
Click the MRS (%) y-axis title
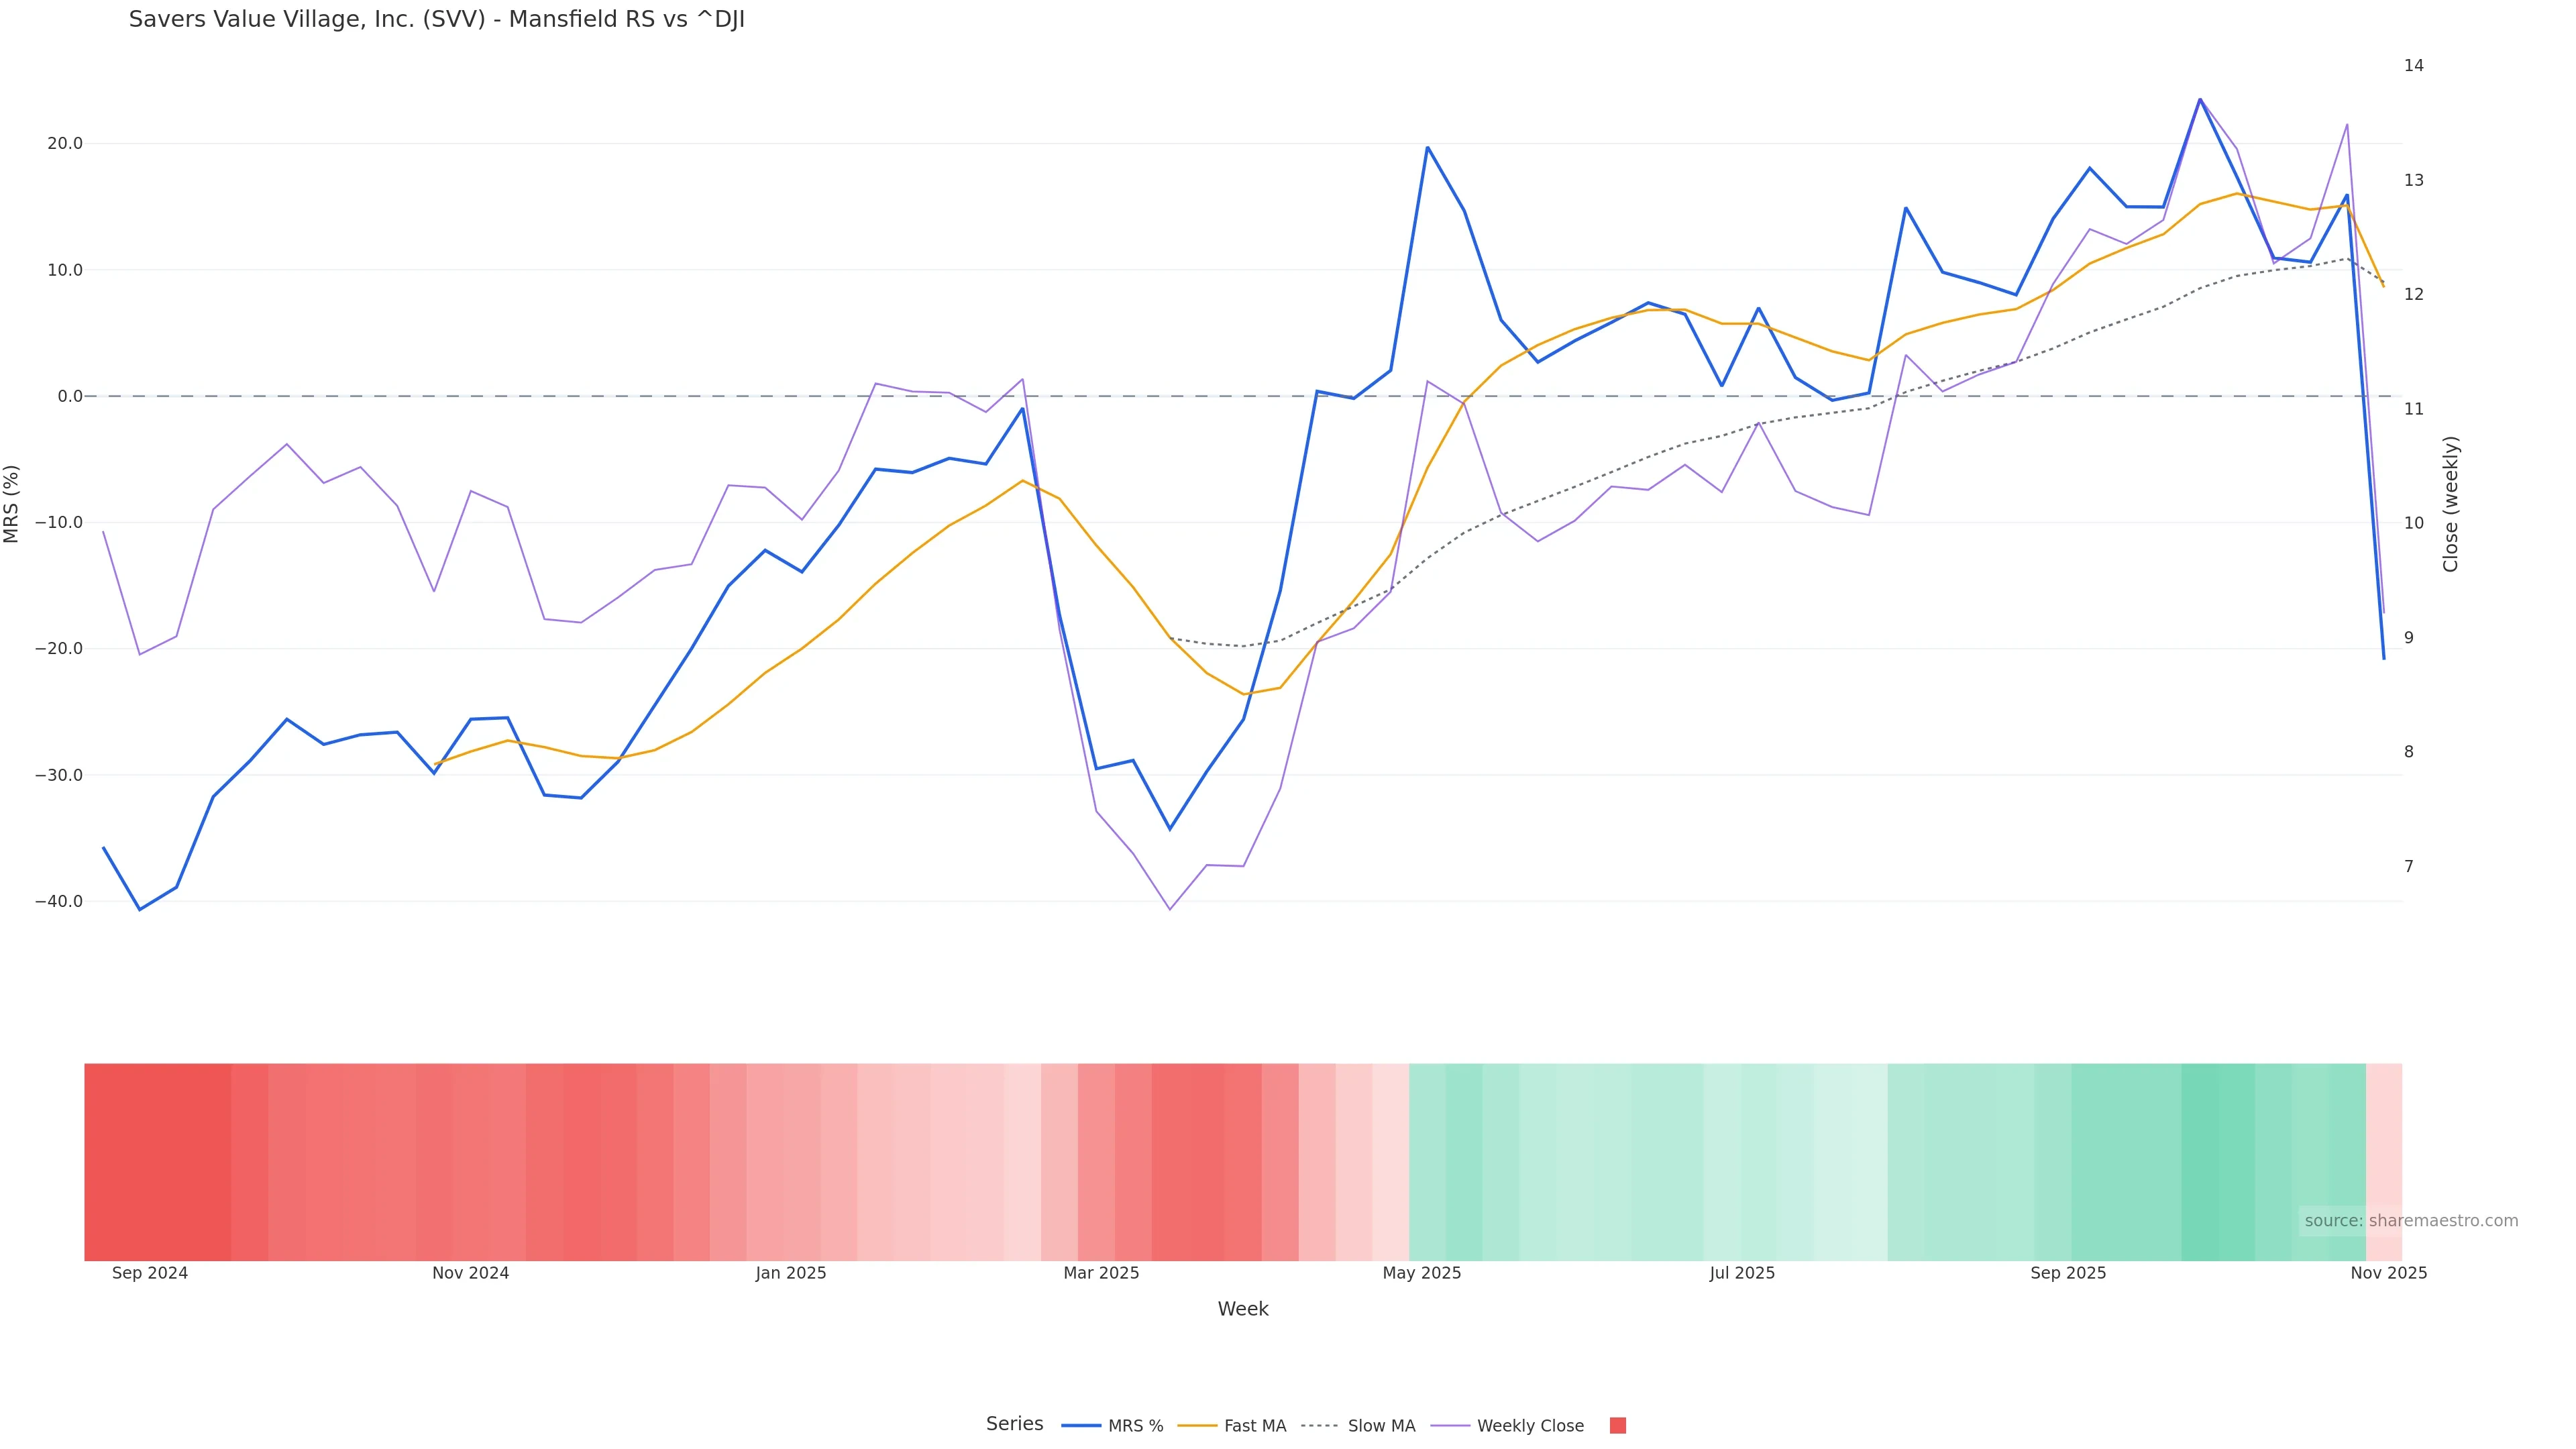[x=12, y=504]
